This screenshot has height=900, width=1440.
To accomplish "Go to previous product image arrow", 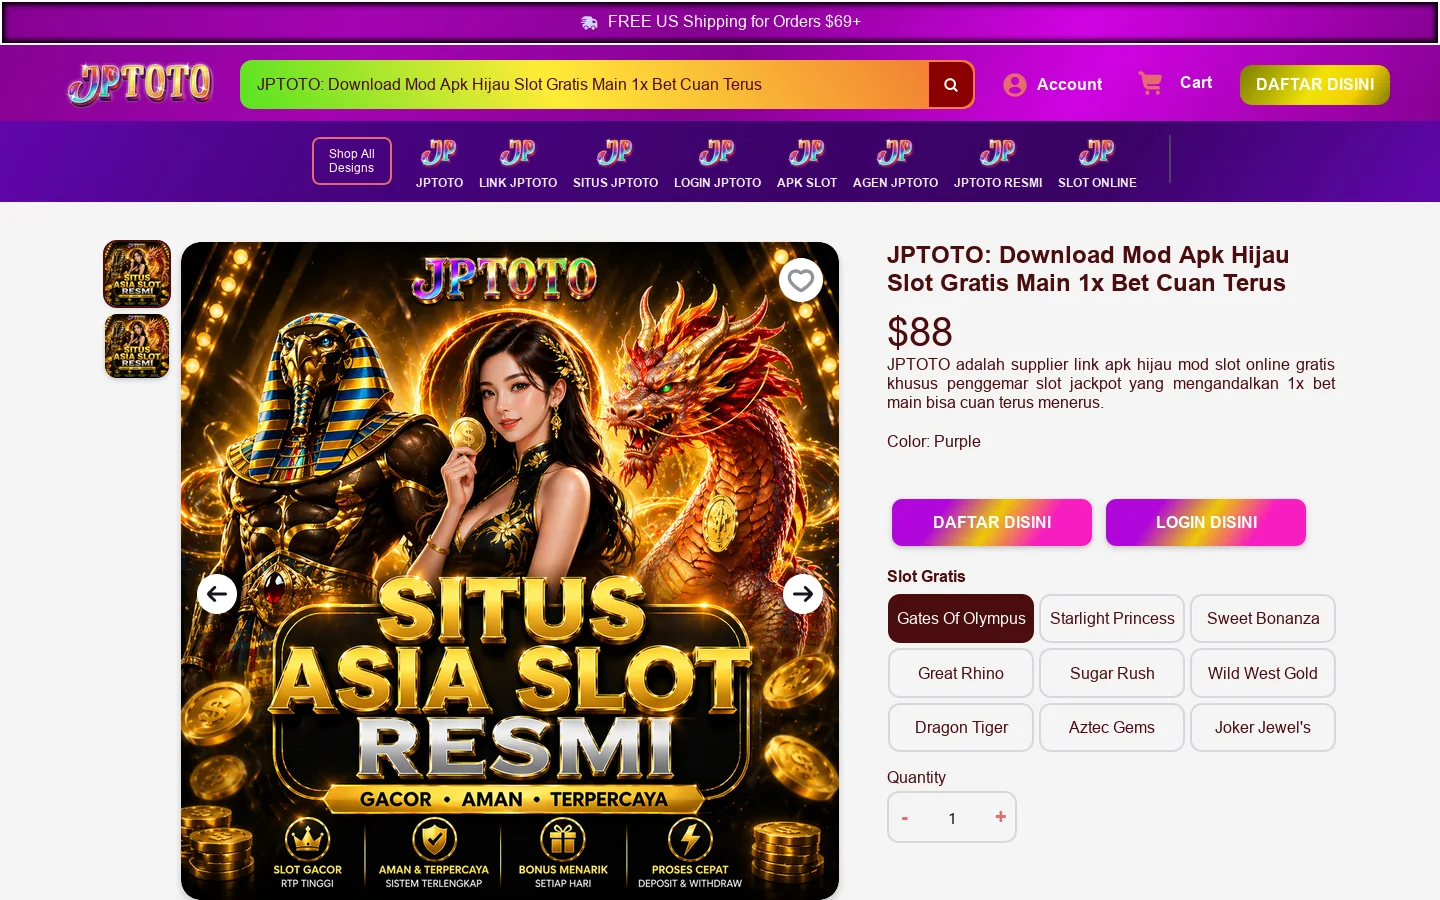I will tap(217, 594).
